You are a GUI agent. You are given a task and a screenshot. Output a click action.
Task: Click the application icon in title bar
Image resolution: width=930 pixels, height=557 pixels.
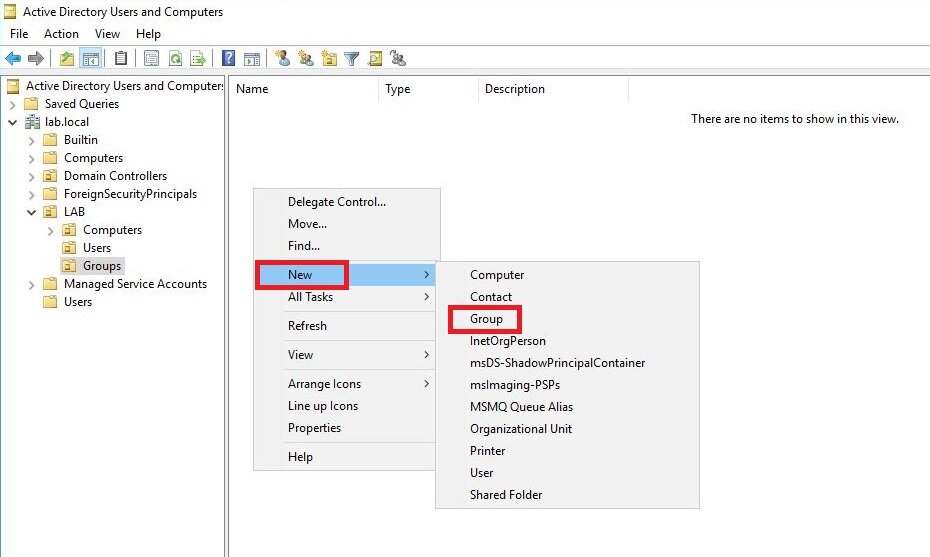[10, 12]
